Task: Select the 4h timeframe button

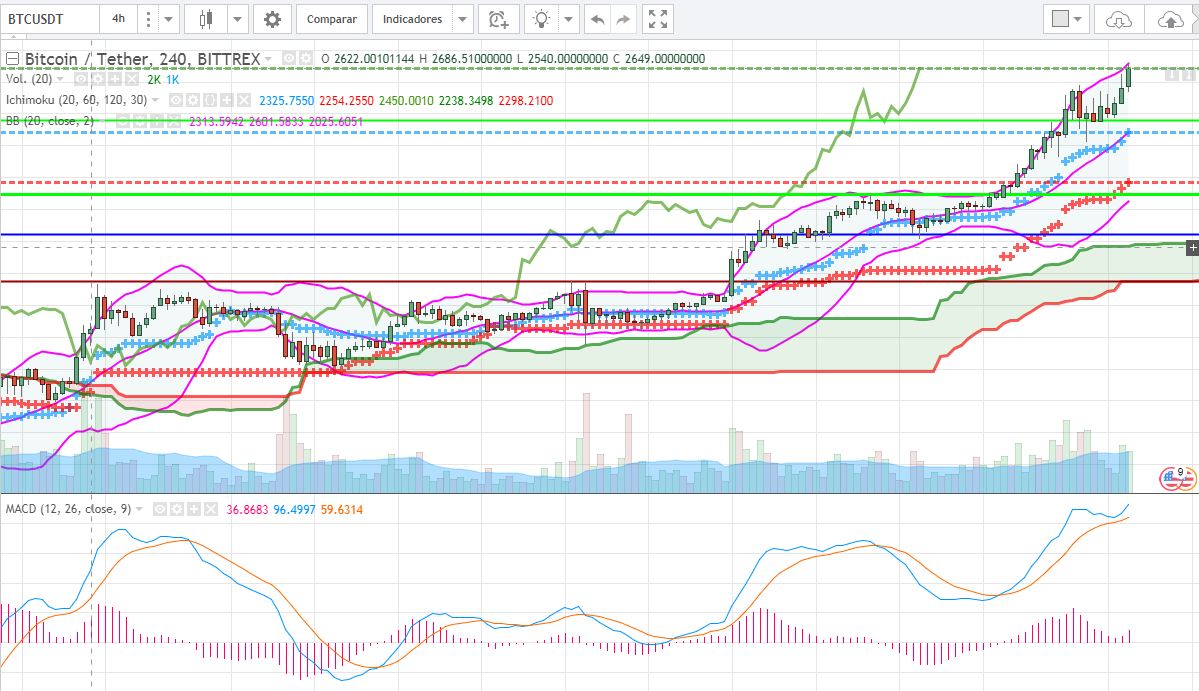Action: (x=119, y=19)
